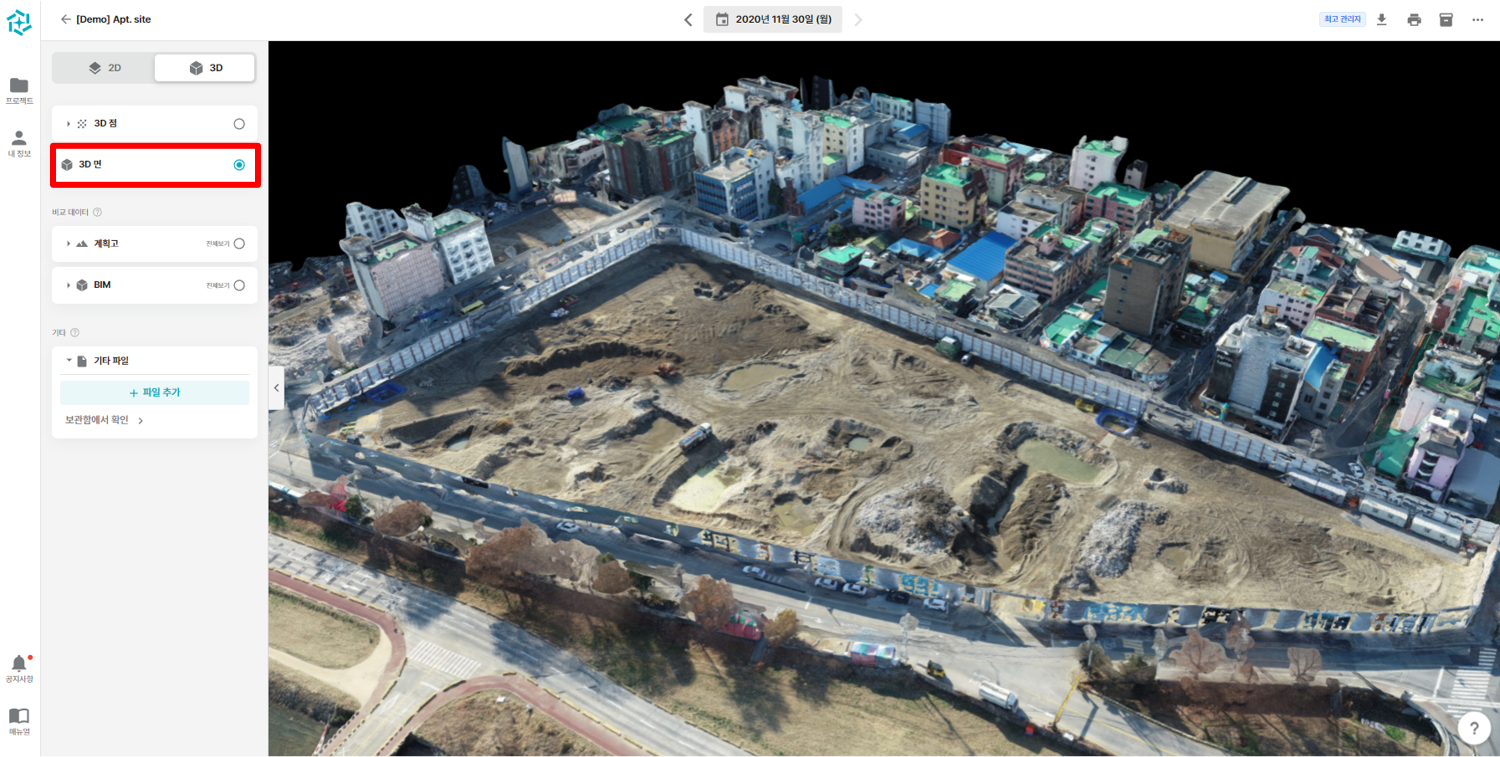Expand the BIM comparison data entry
Screen dimensions: 1500x757
67,285
